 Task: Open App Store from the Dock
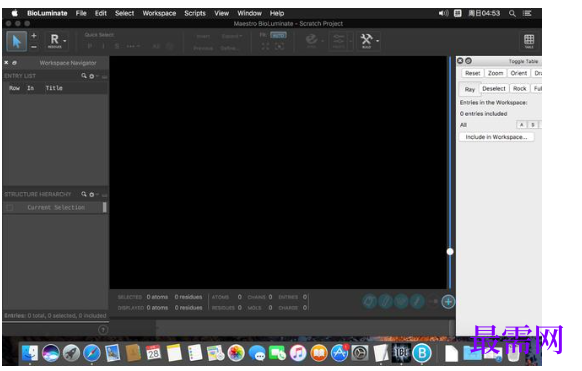339,352
